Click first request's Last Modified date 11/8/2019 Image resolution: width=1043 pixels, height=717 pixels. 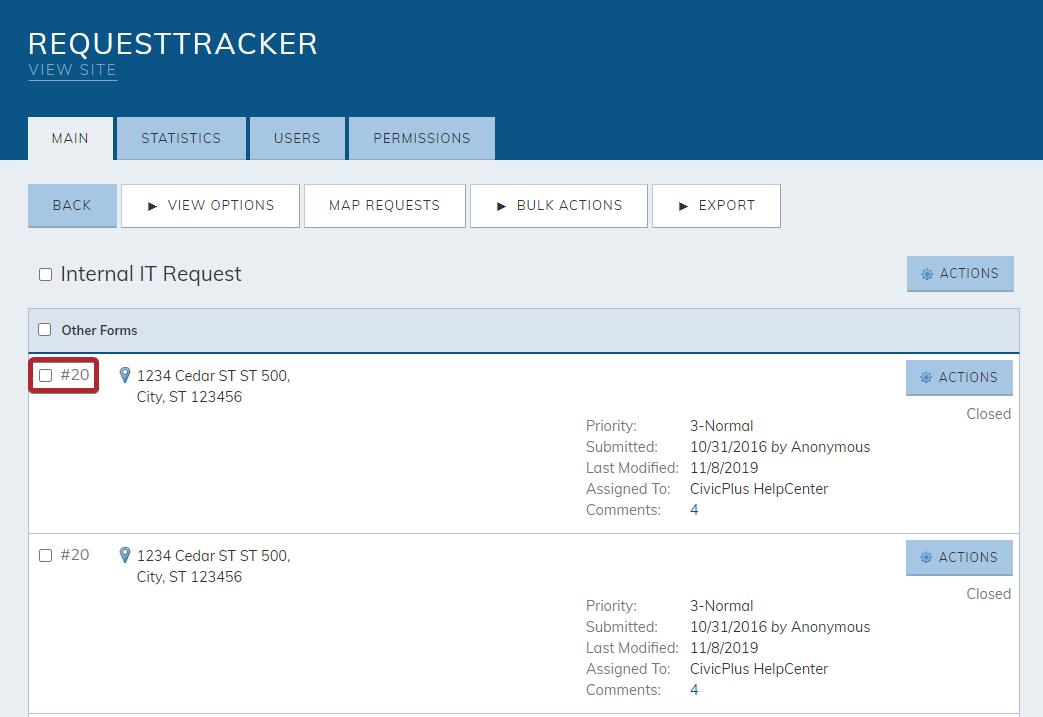coord(724,468)
